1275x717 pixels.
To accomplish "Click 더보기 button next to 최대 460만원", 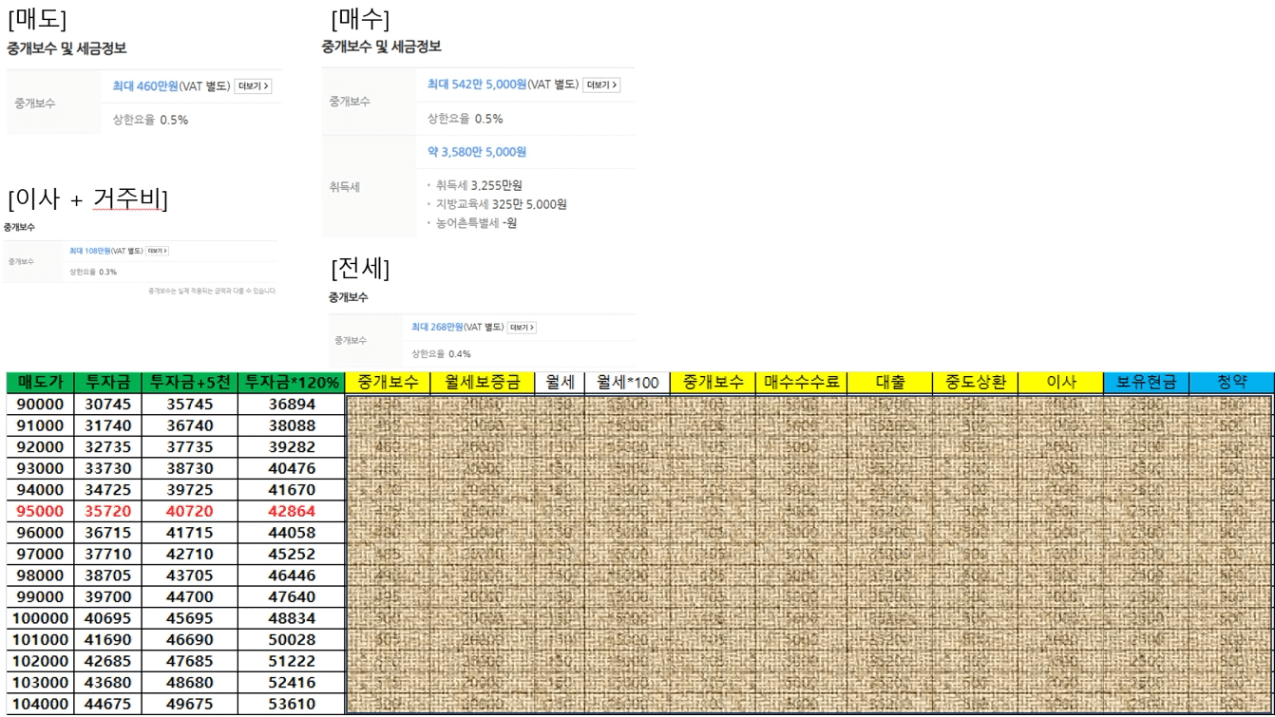I will [x=253, y=86].
